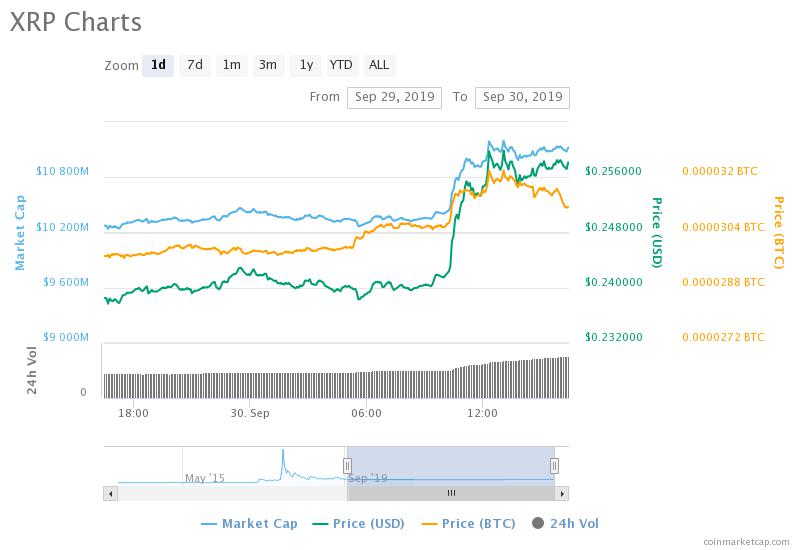Click the selected range in navigator
The width and height of the screenshot is (800, 550).
[451, 465]
